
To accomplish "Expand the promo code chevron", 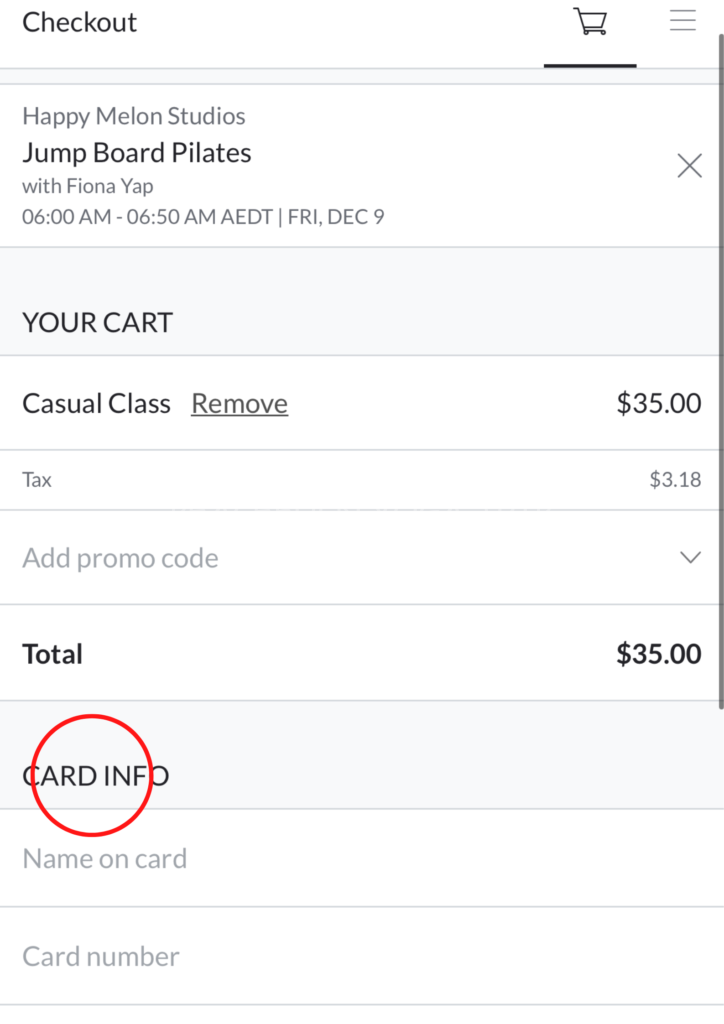I will (690, 557).
